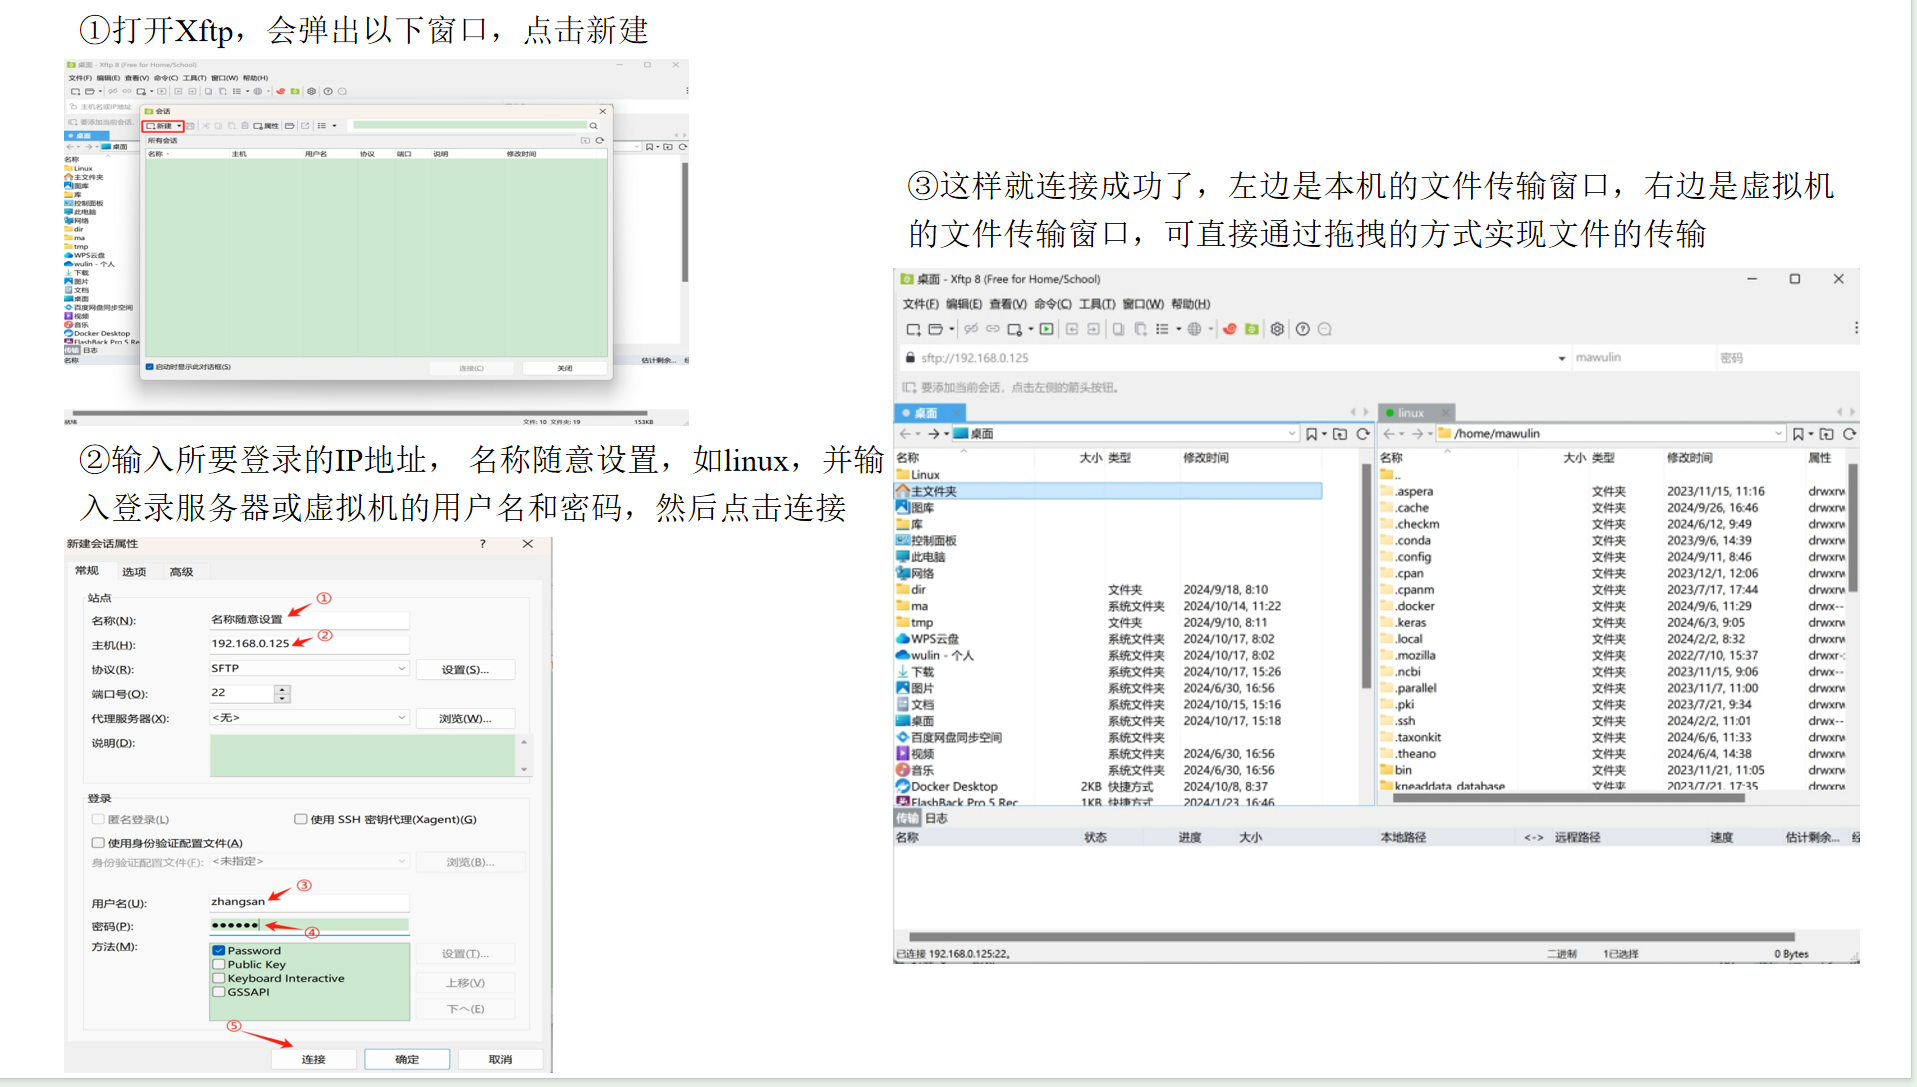Expand the local 桌面 path dropdown in the right window
Viewport: 1917px width, 1087px height.
tap(1291, 434)
